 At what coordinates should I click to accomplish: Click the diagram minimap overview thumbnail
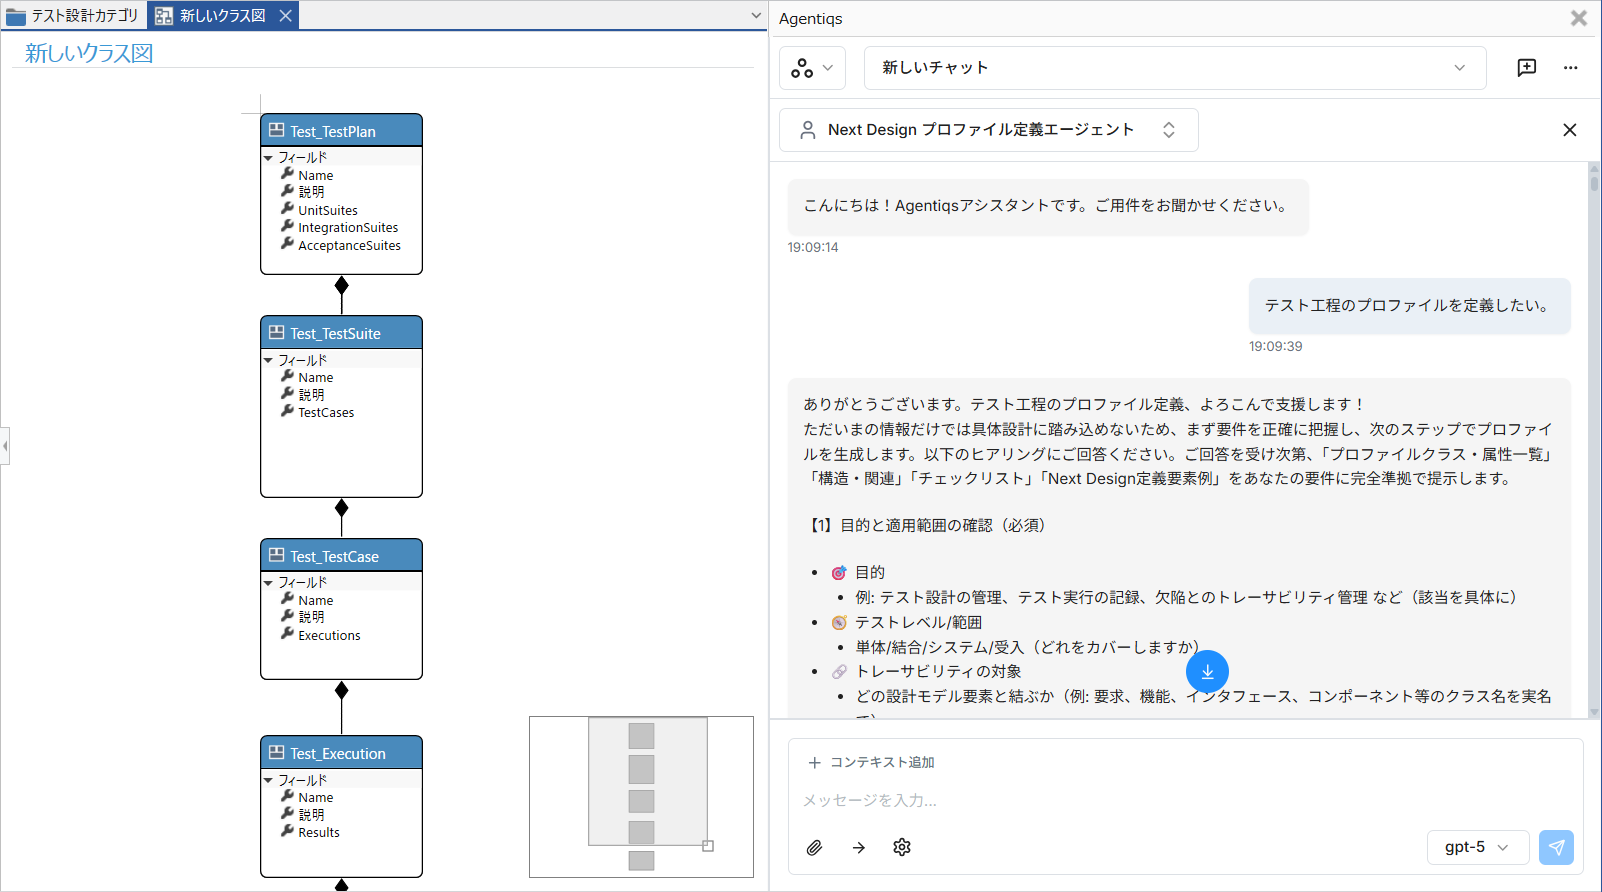(x=641, y=796)
